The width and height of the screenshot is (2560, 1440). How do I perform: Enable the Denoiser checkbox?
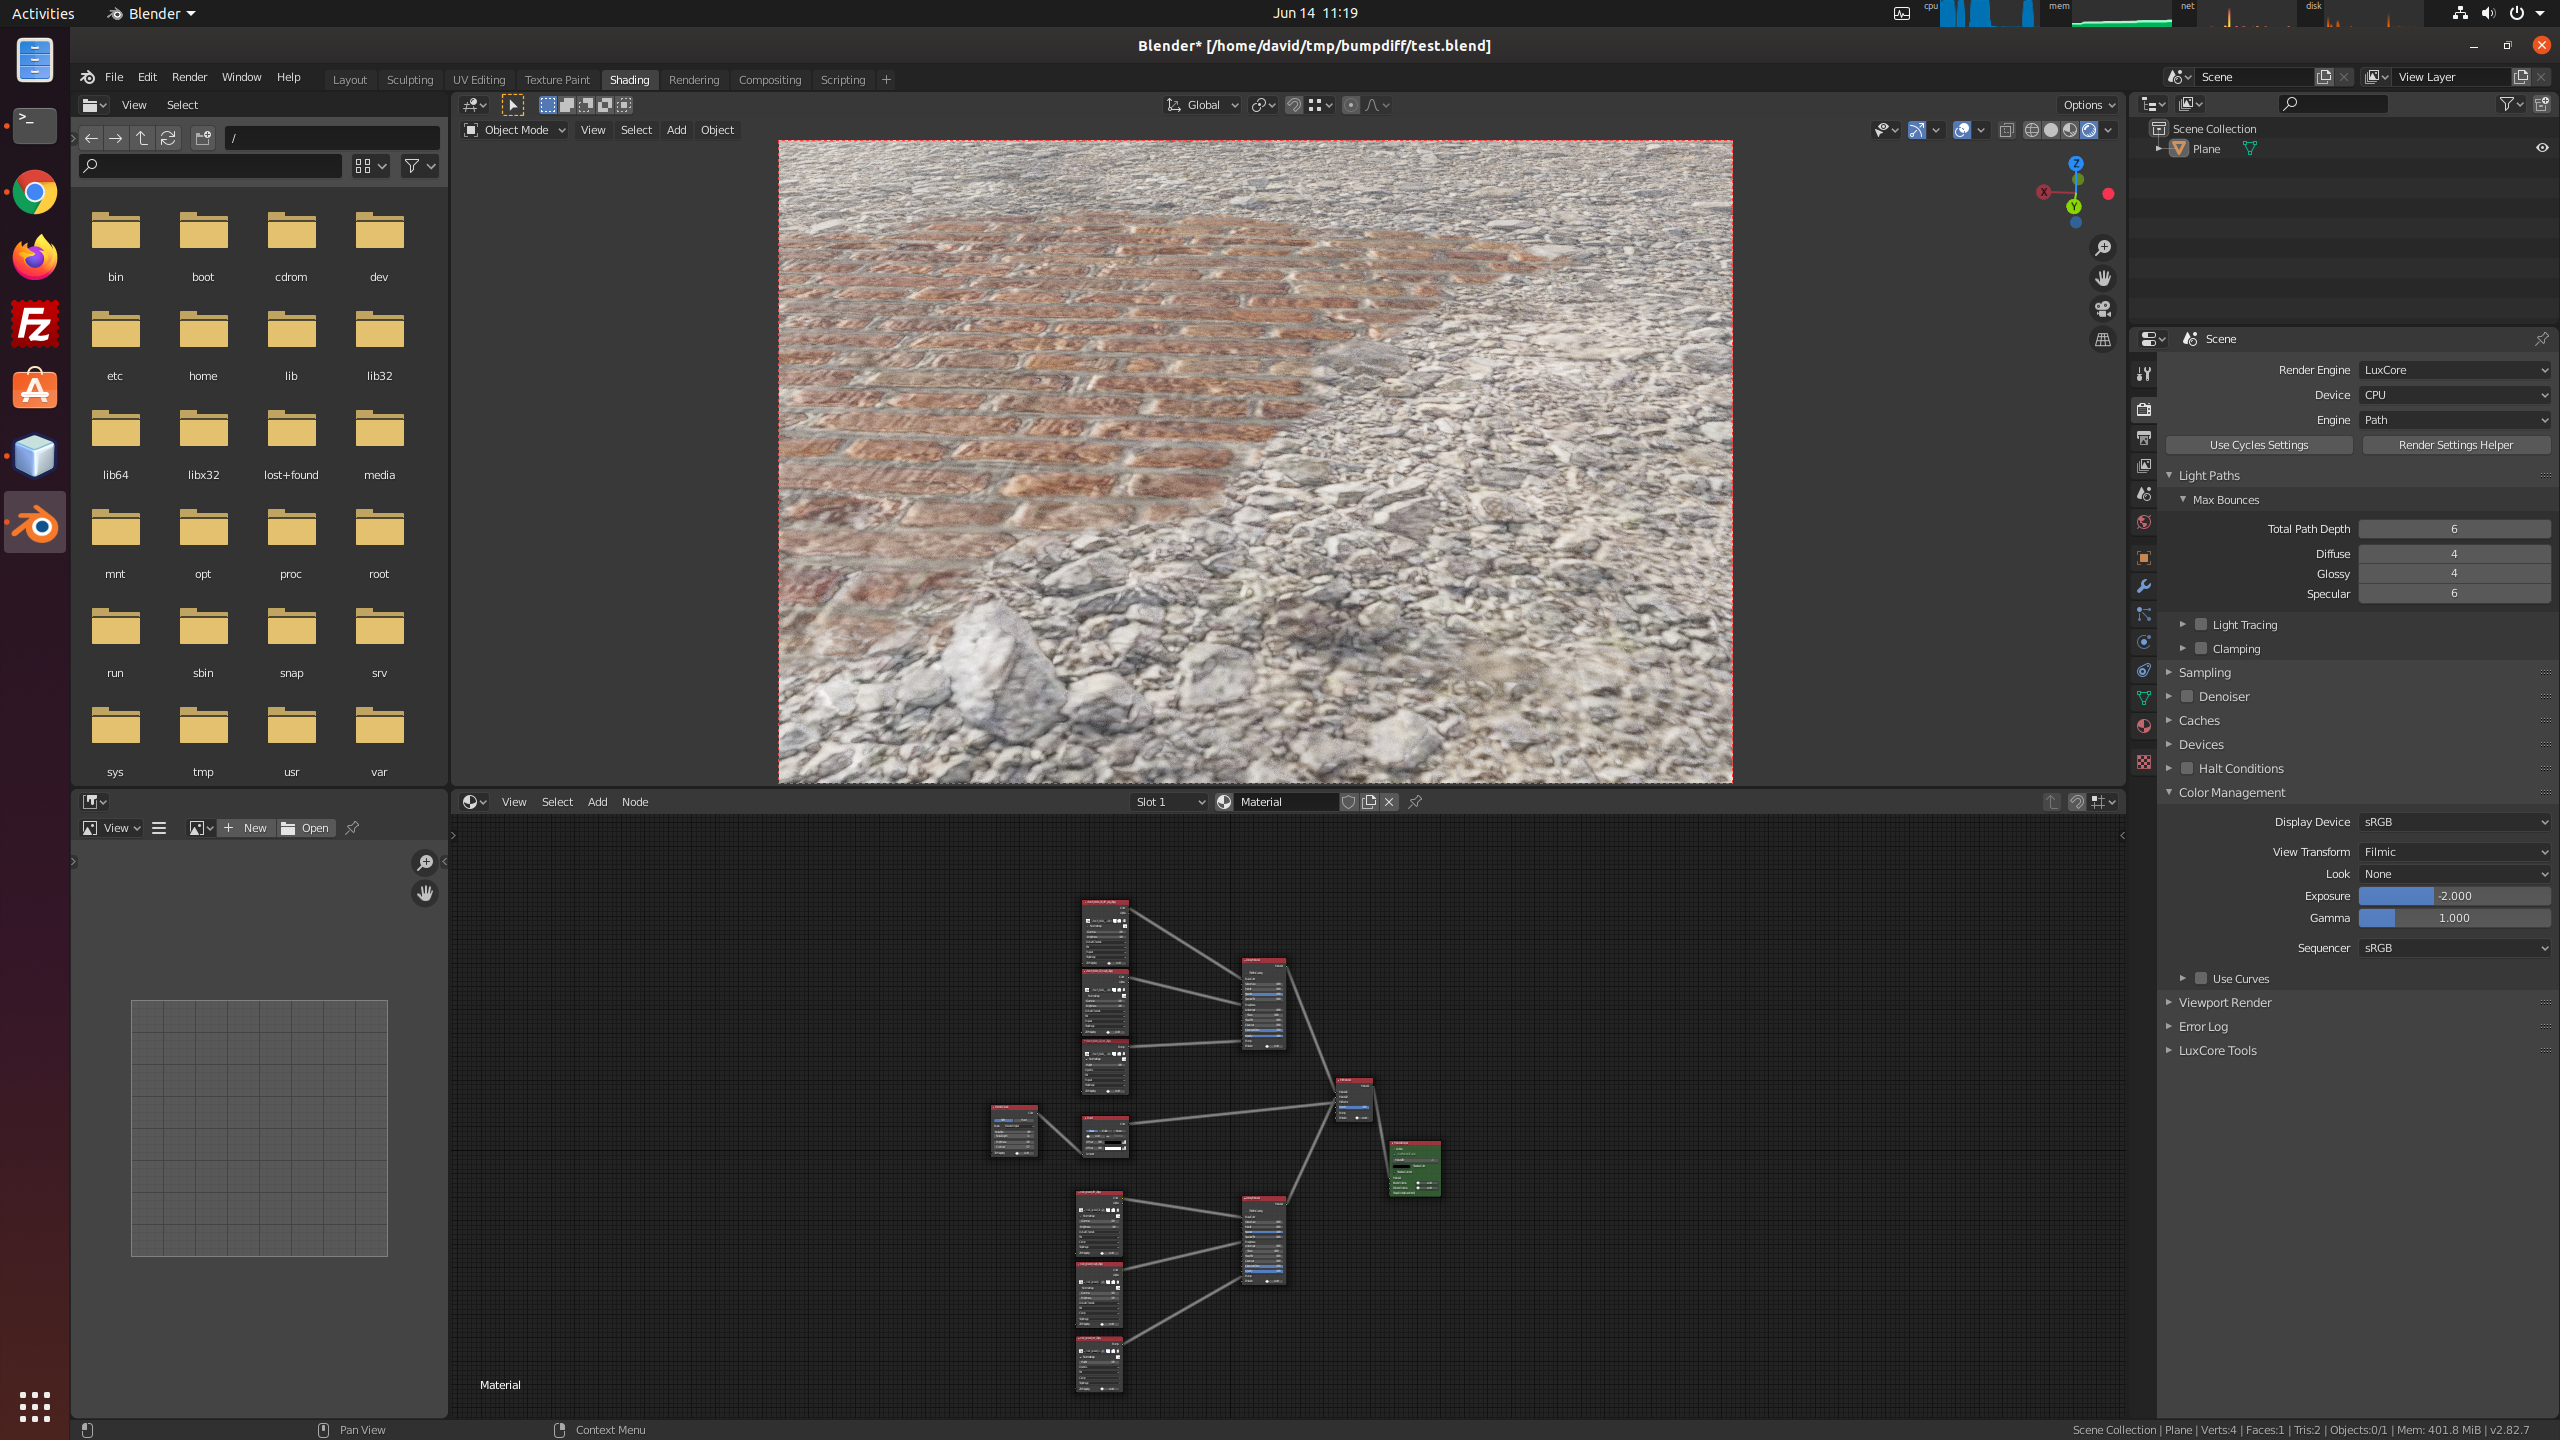(x=2187, y=696)
